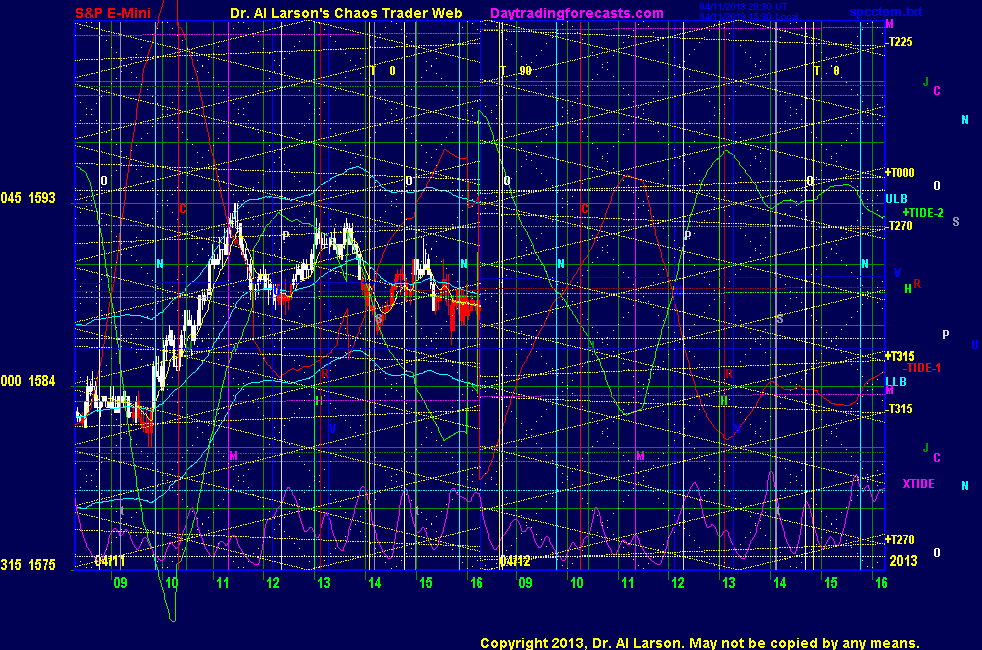Select the 04111 date marker
This screenshot has height=650, width=982.
(x=110, y=561)
